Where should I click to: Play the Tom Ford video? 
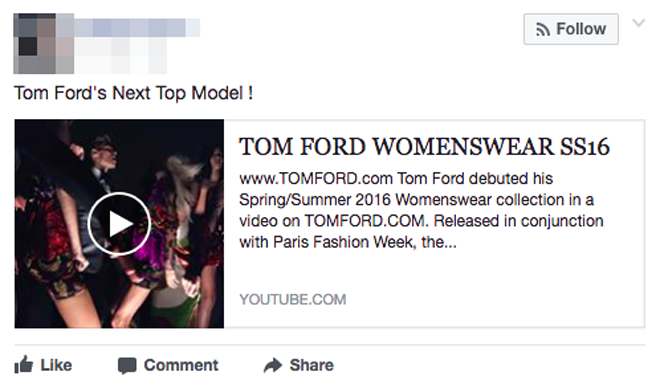119,224
